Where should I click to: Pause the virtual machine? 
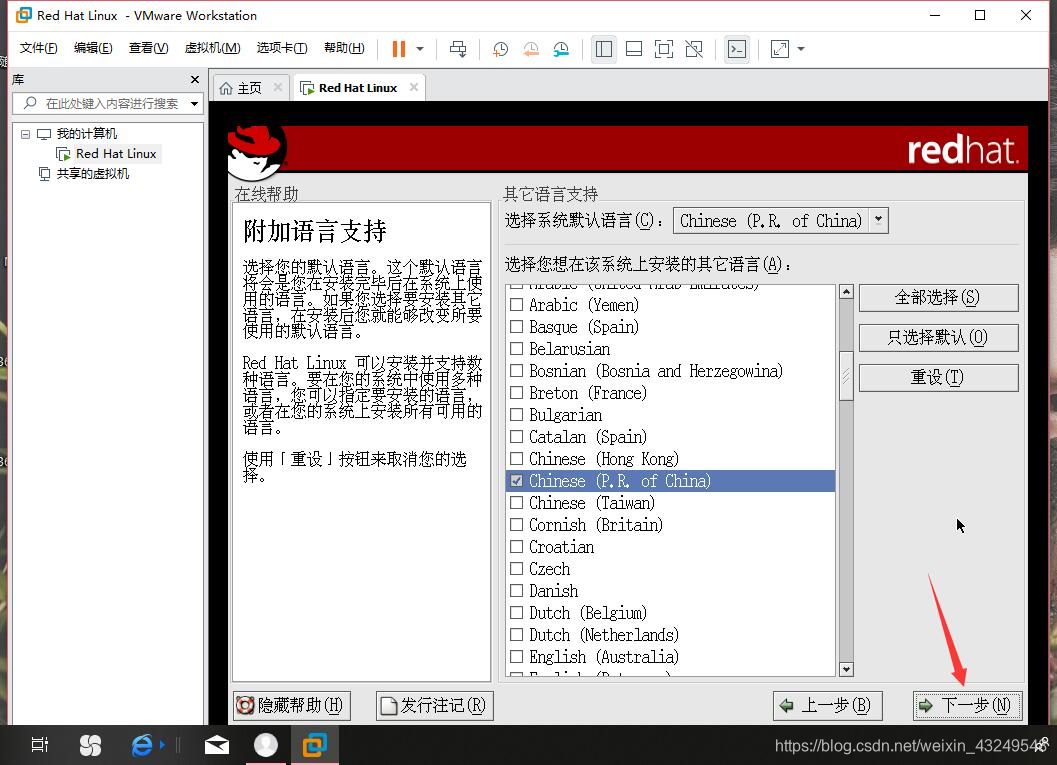[x=398, y=49]
